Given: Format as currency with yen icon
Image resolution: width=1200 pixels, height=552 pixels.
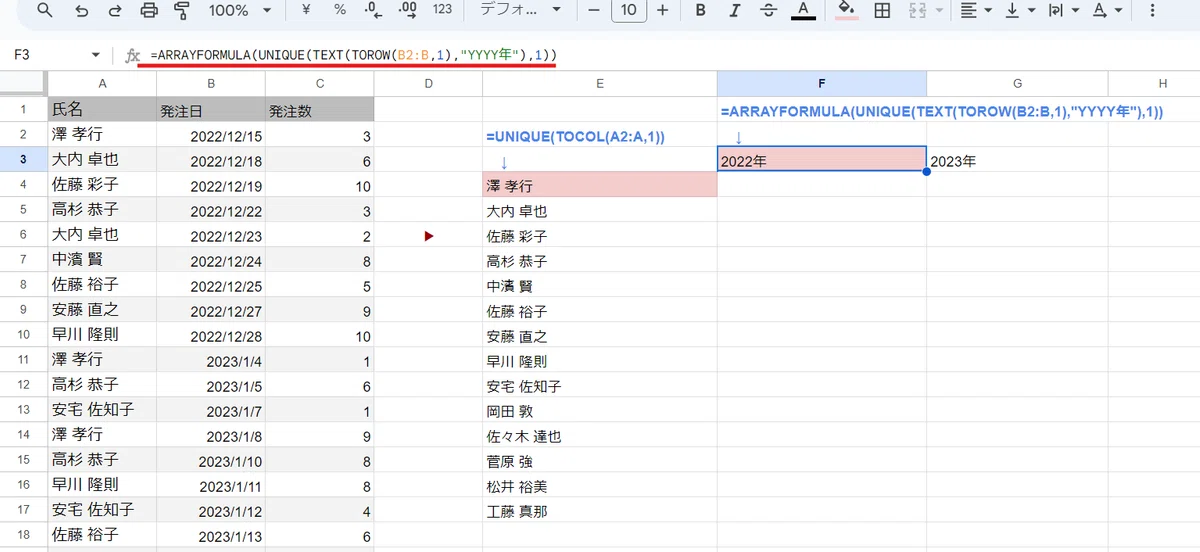Looking at the screenshot, I should 305,11.
